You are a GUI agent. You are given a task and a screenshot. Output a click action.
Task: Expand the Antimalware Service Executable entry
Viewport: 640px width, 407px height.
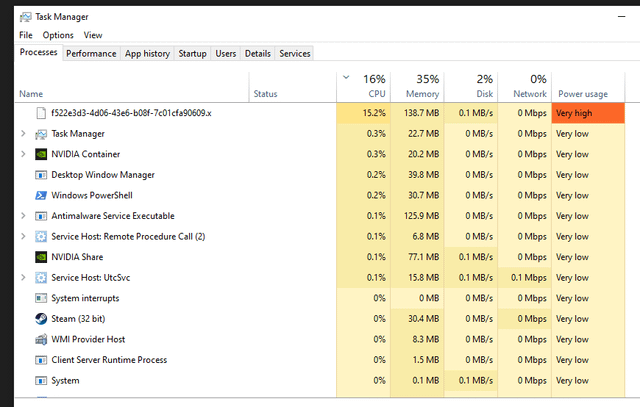[x=23, y=216]
